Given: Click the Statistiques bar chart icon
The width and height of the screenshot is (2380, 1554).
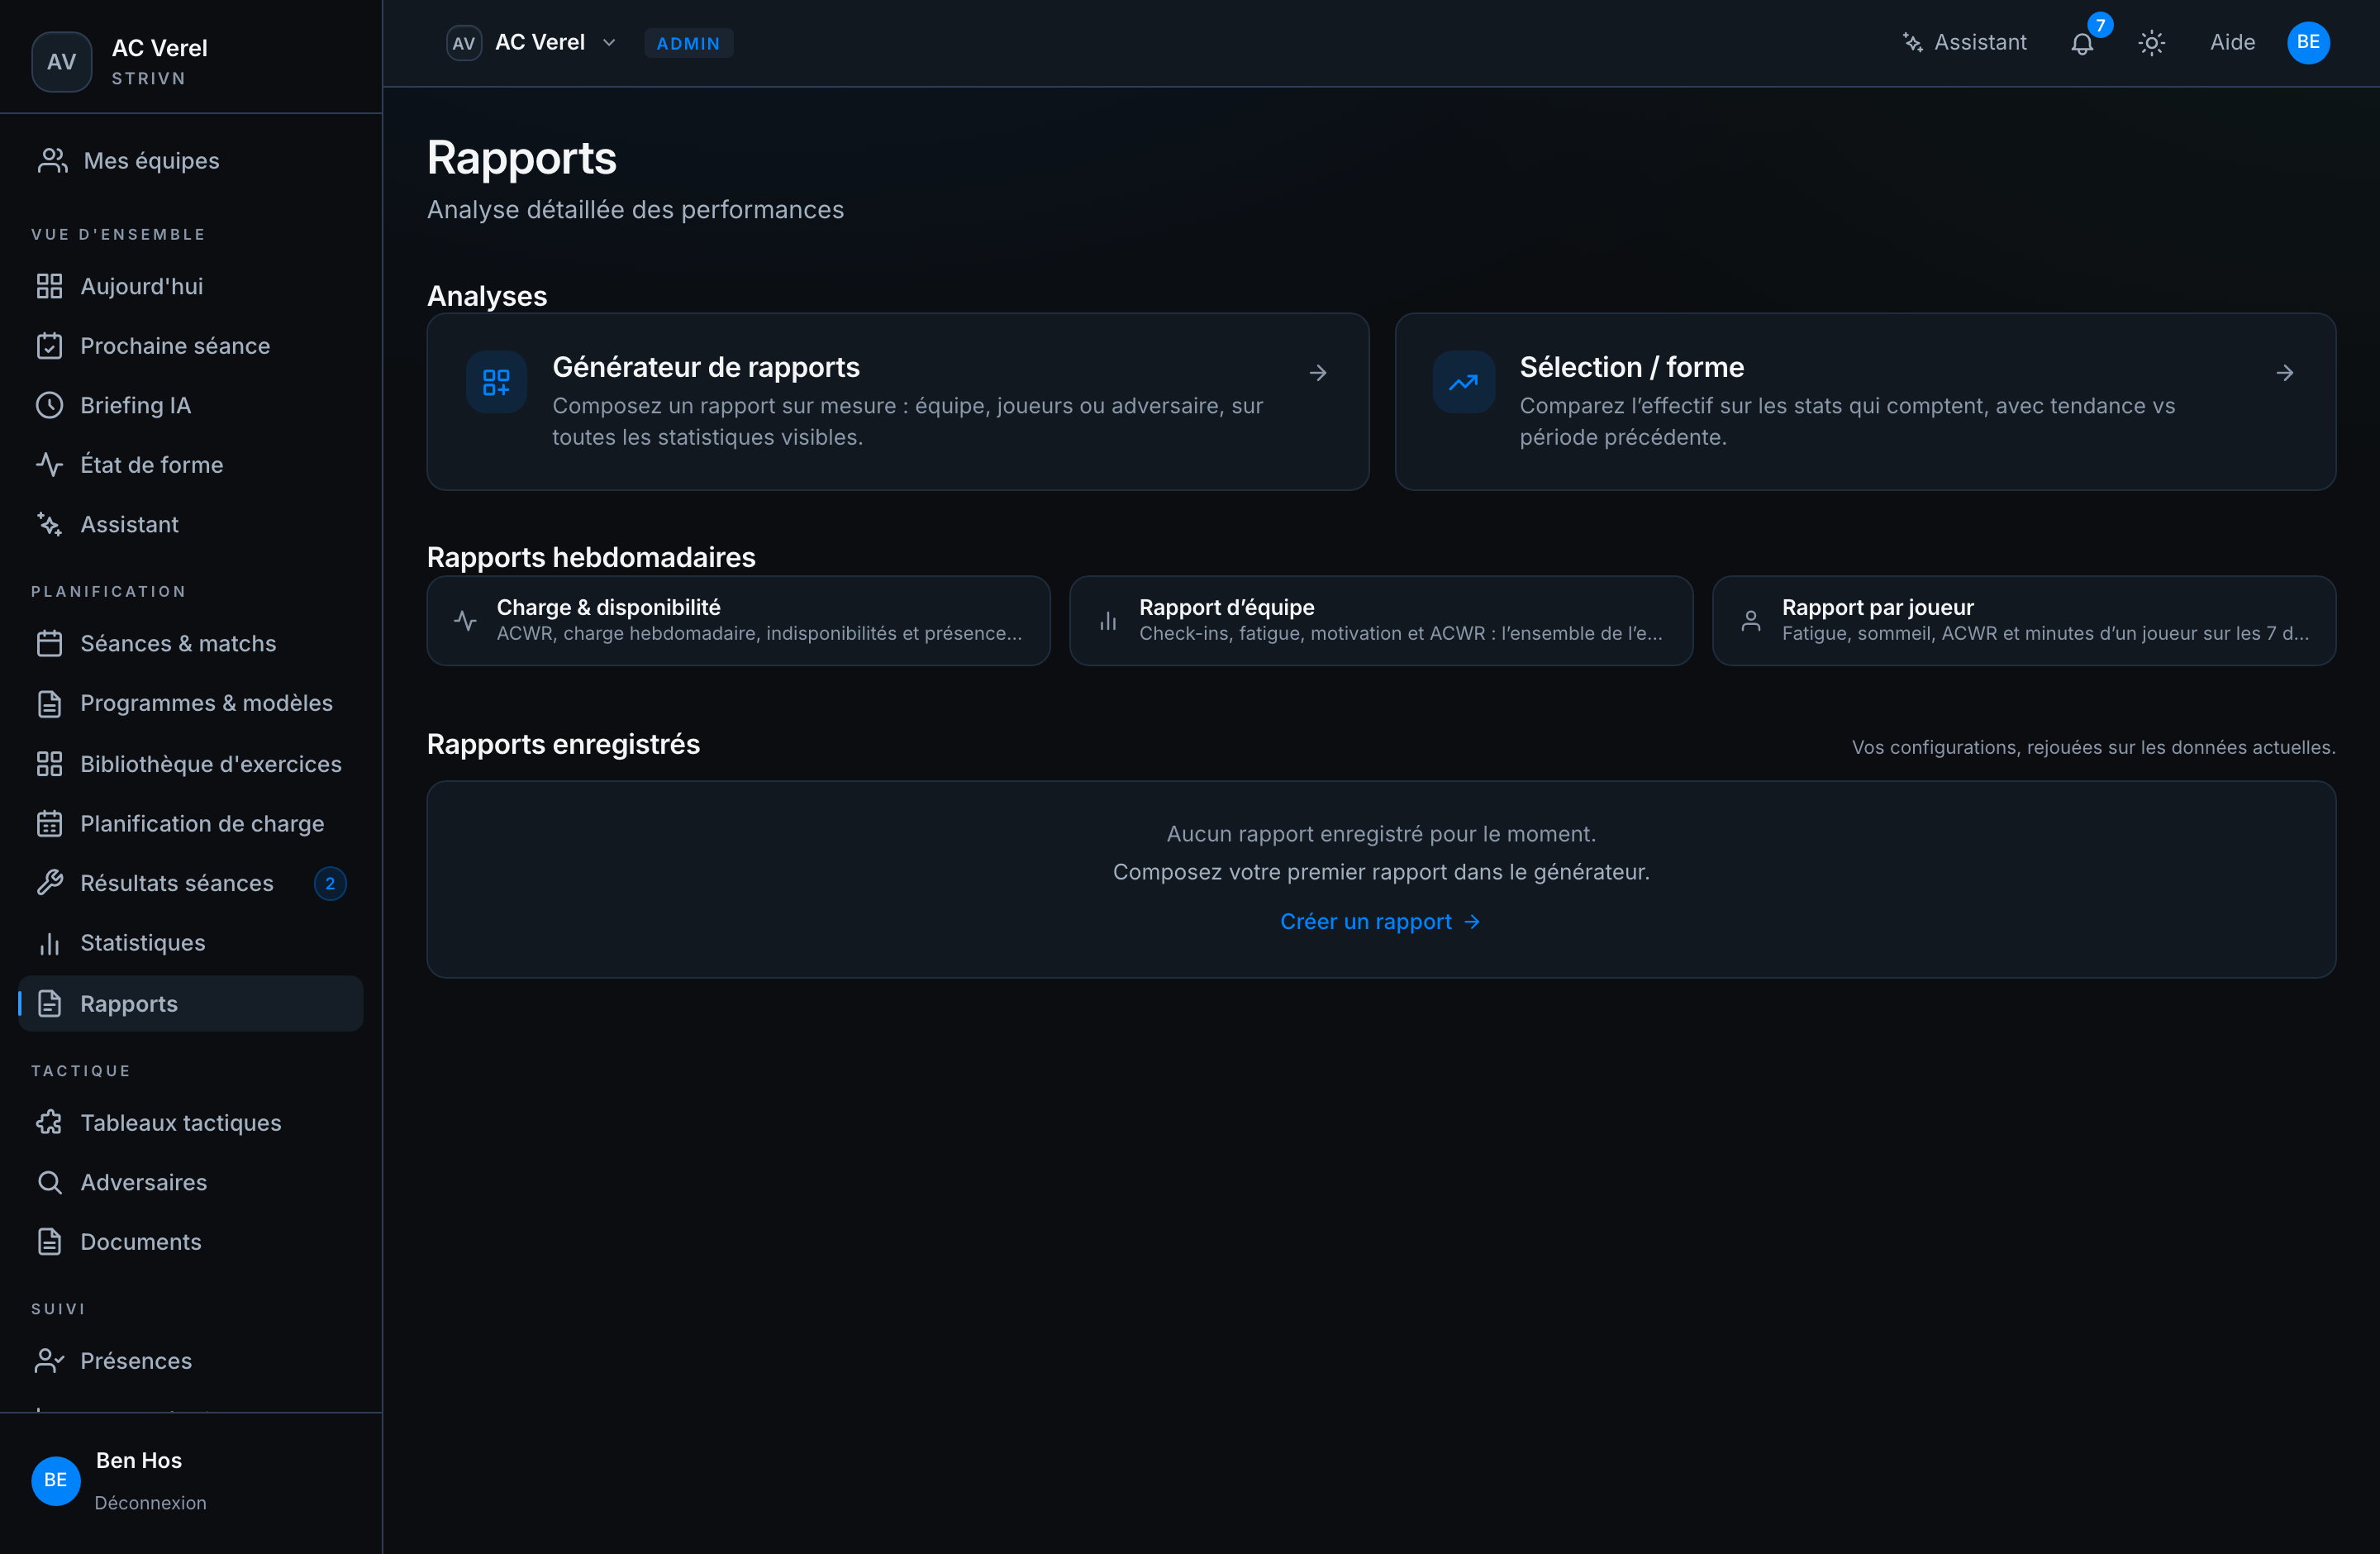Looking at the screenshot, I should (x=49, y=943).
